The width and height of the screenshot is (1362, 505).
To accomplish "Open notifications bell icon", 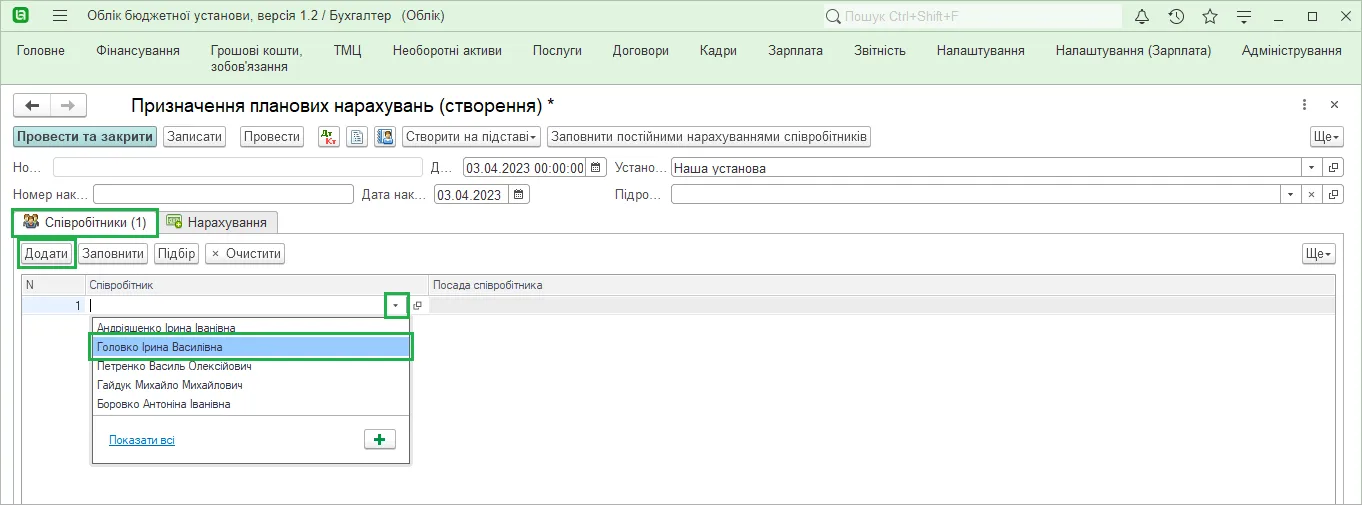I will [1142, 16].
